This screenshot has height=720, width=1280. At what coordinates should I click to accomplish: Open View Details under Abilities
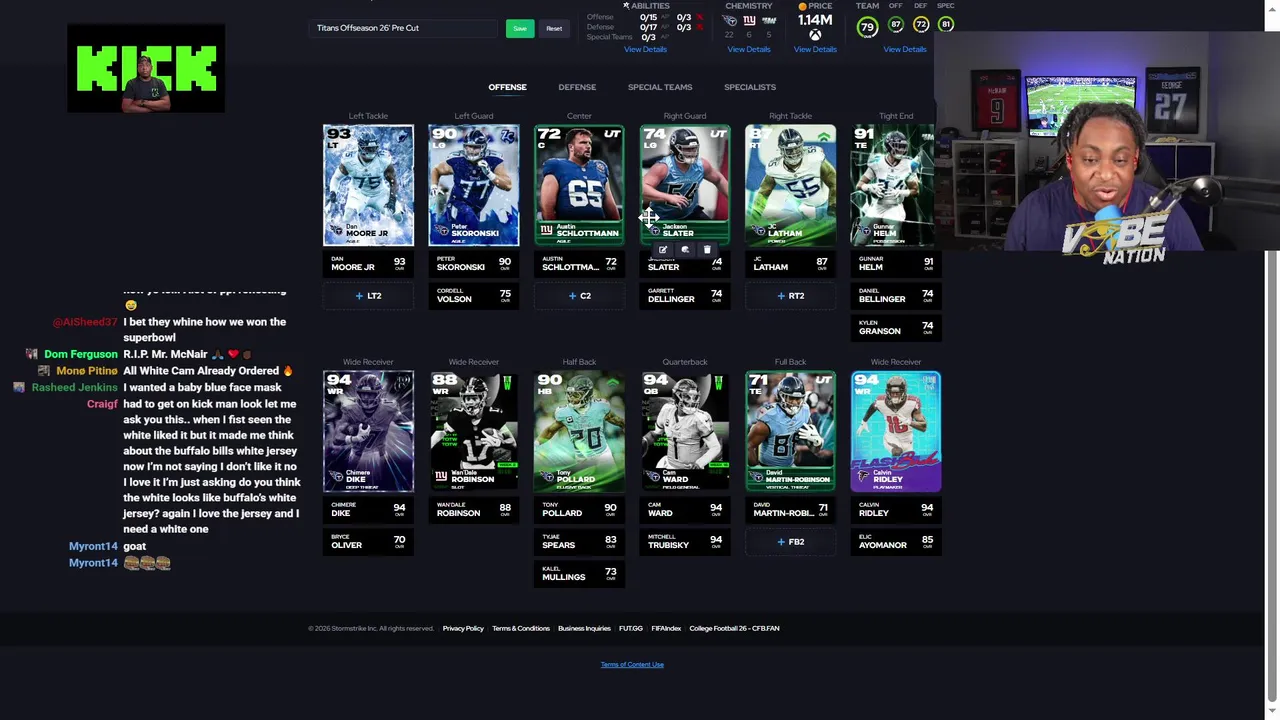pyautogui.click(x=645, y=49)
